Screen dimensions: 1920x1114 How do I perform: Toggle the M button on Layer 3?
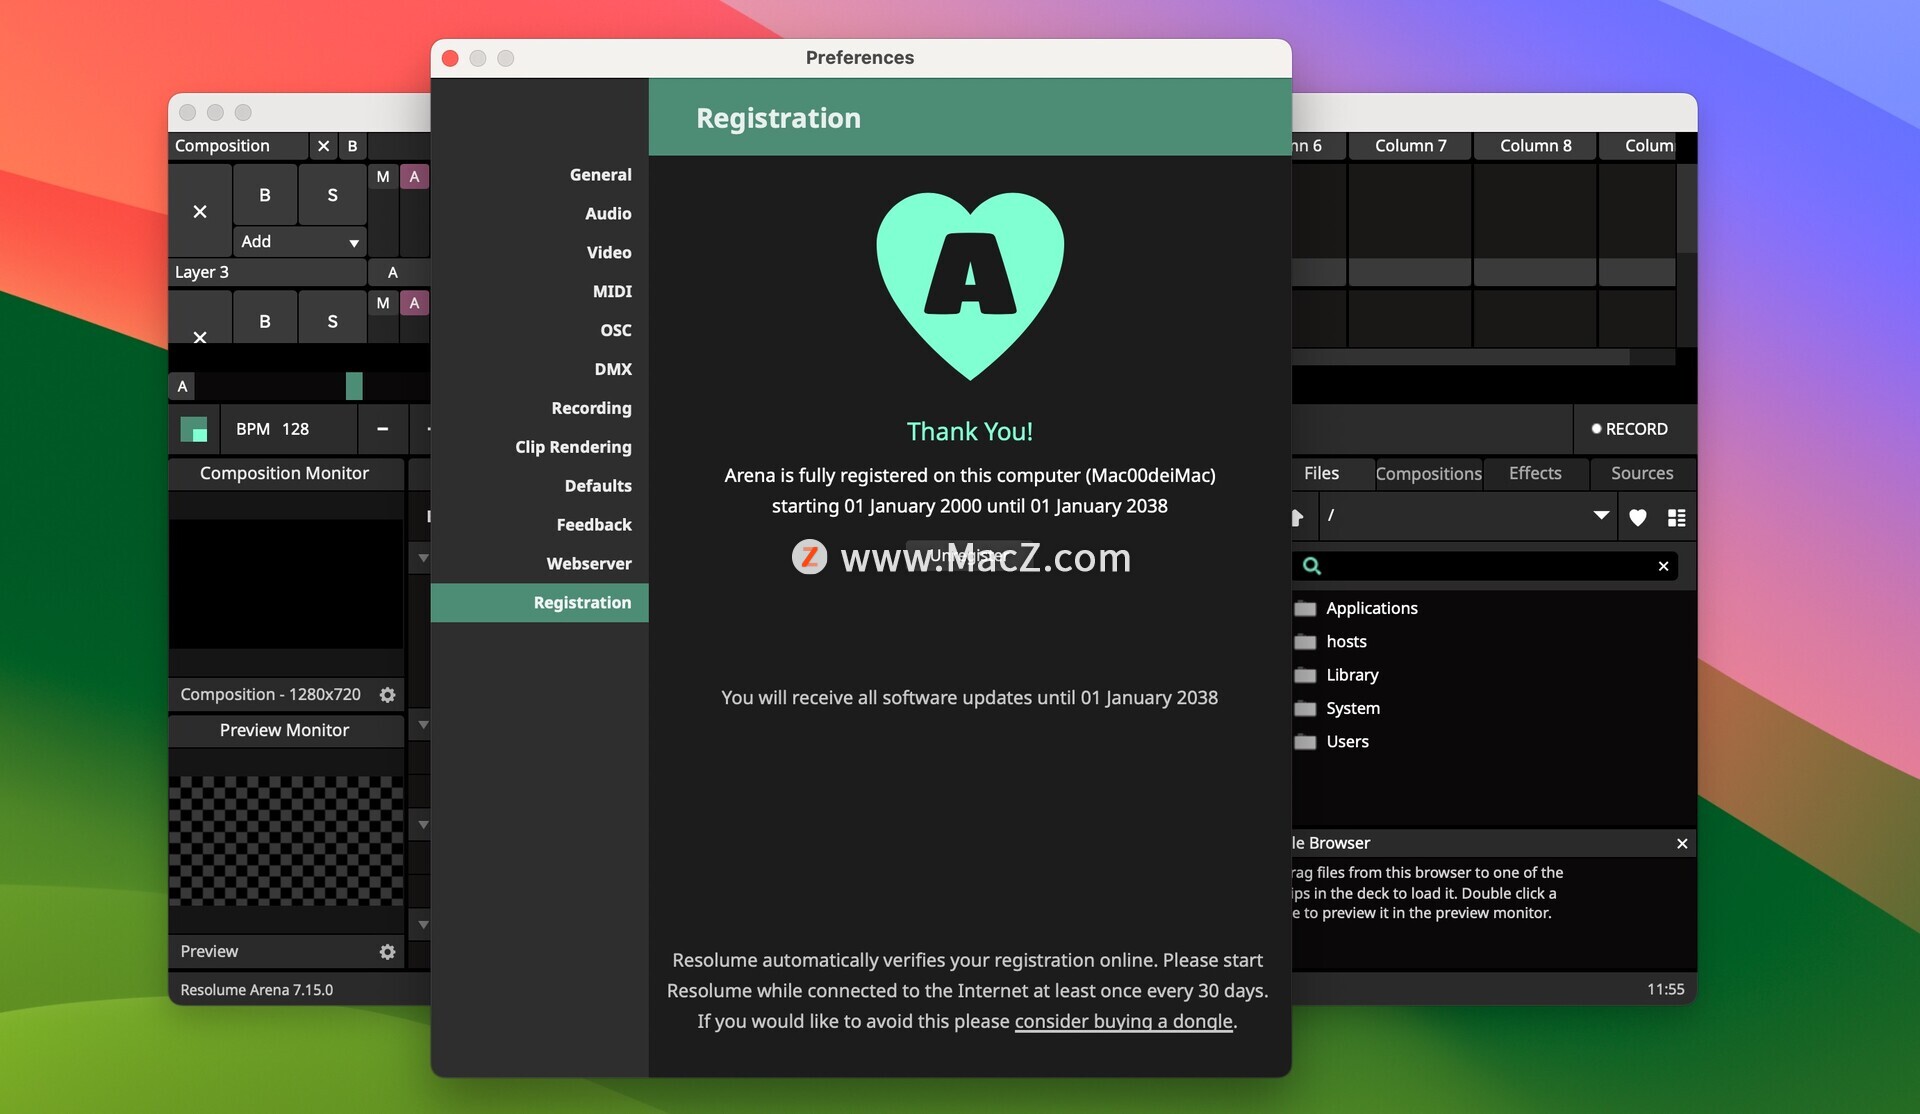pos(383,303)
